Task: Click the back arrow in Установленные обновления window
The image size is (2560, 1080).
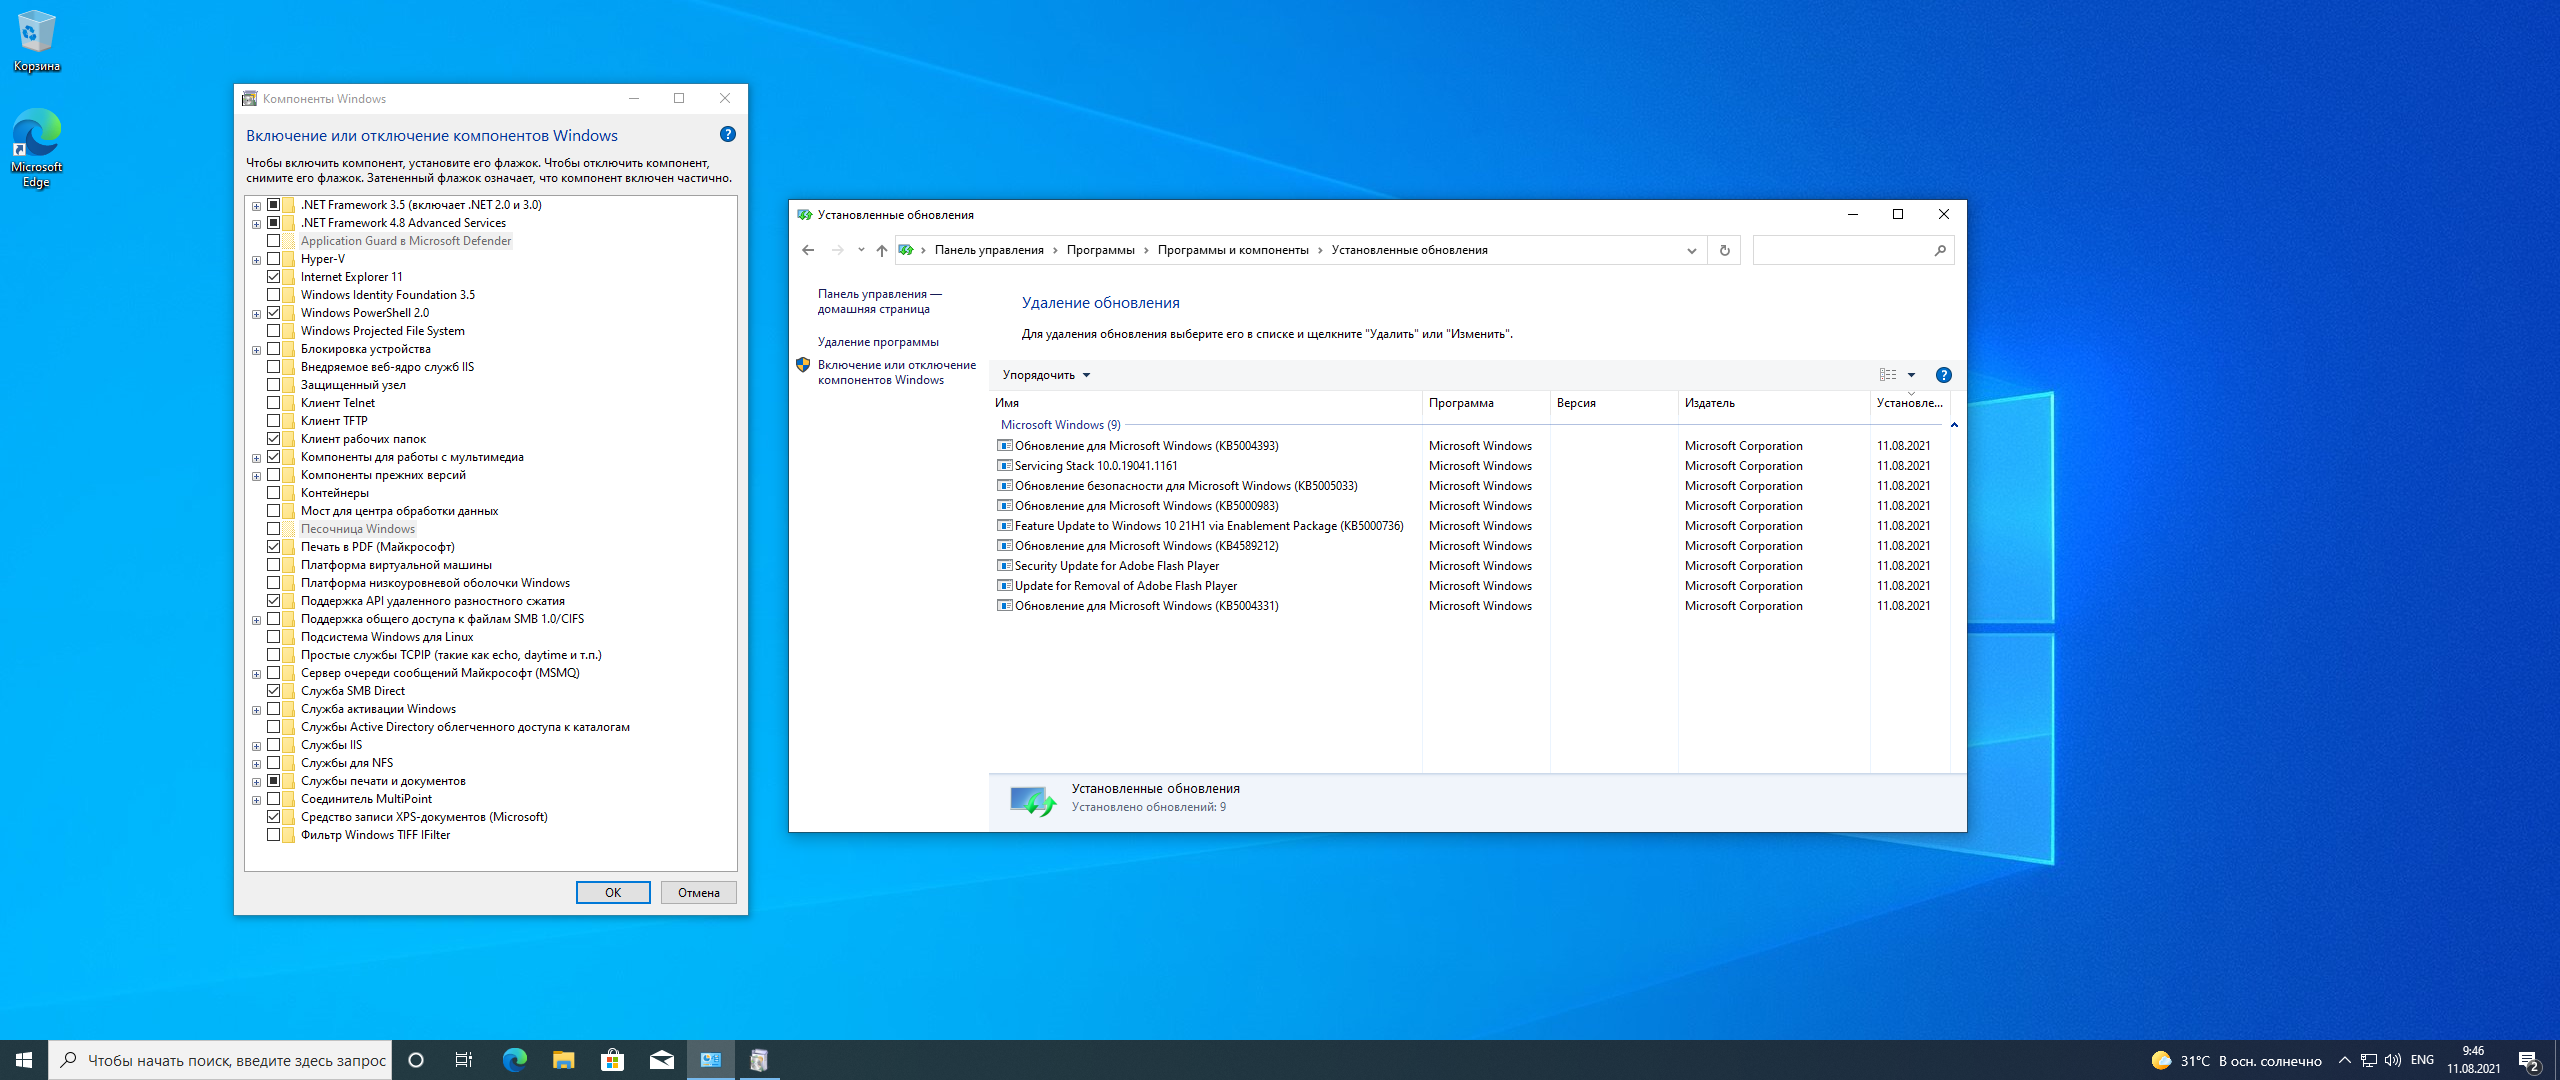Action: point(808,250)
